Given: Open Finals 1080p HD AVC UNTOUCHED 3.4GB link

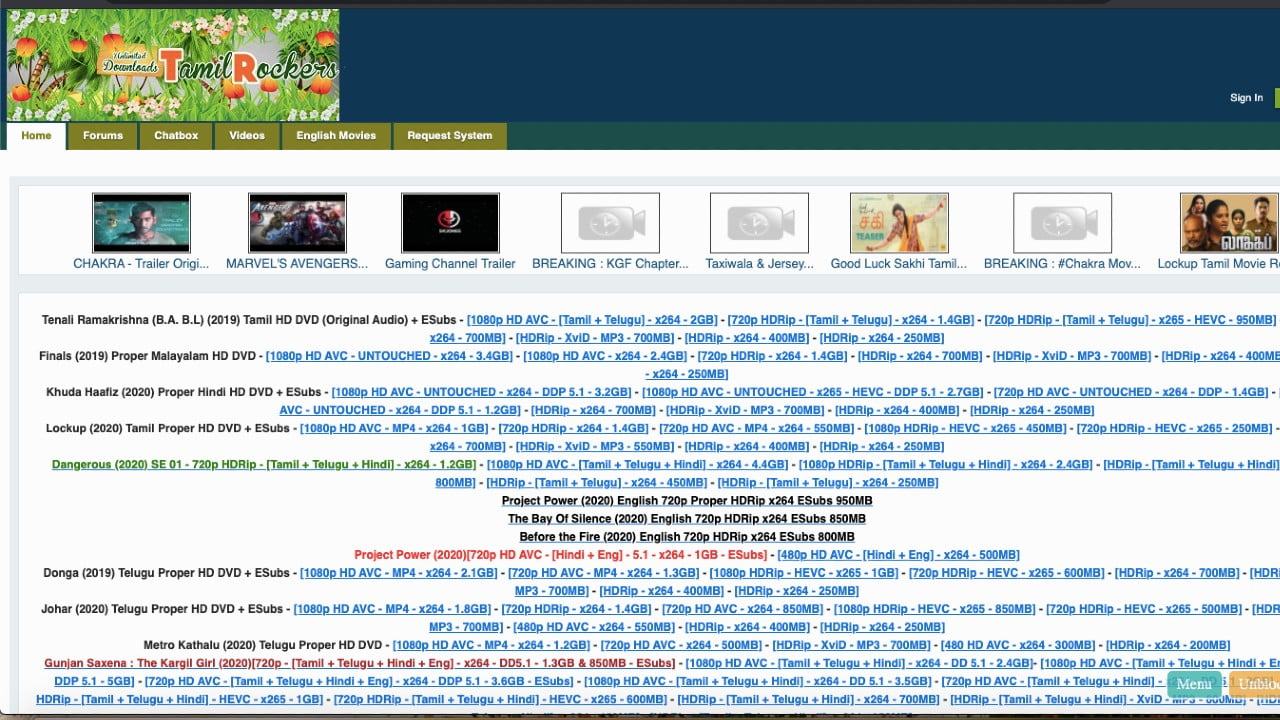Looking at the screenshot, I should tap(389, 356).
